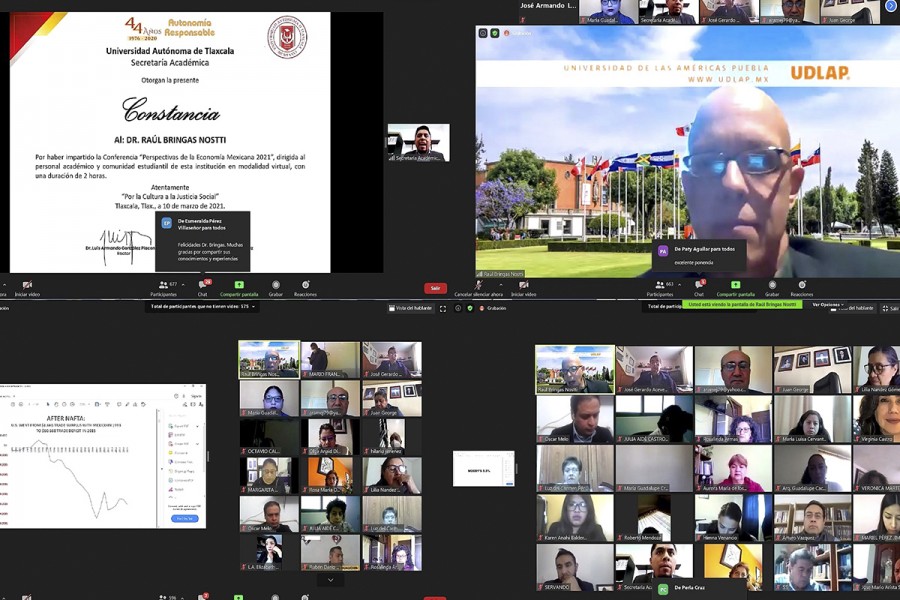Viewport: 900px width, 600px height.
Task: Select the small MOODY'S shared-screen thumbnail
Action: point(484,469)
